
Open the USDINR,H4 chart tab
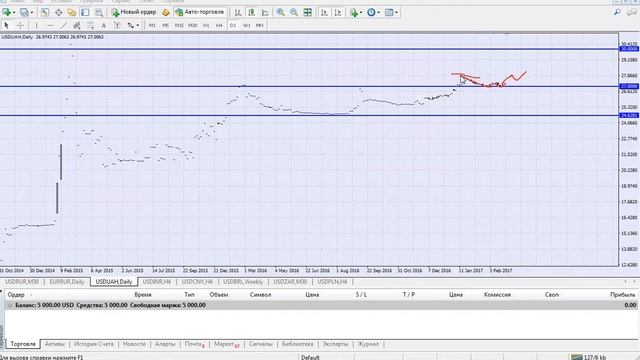[157, 282]
